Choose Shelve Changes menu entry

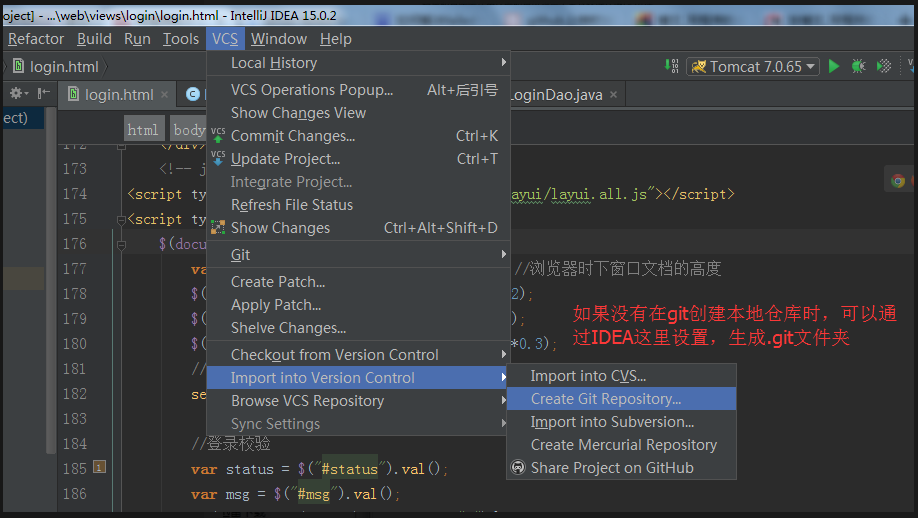click(x=358, y=328)
